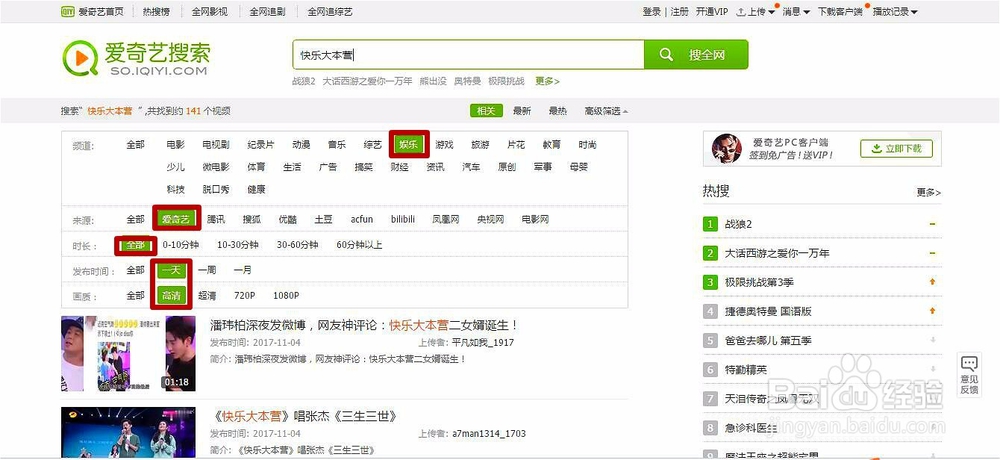Click suggested search 奥特曼 under search box
Image resolution: width=1000 pixels, height=460 pixels.
click(x=467, y=81)
